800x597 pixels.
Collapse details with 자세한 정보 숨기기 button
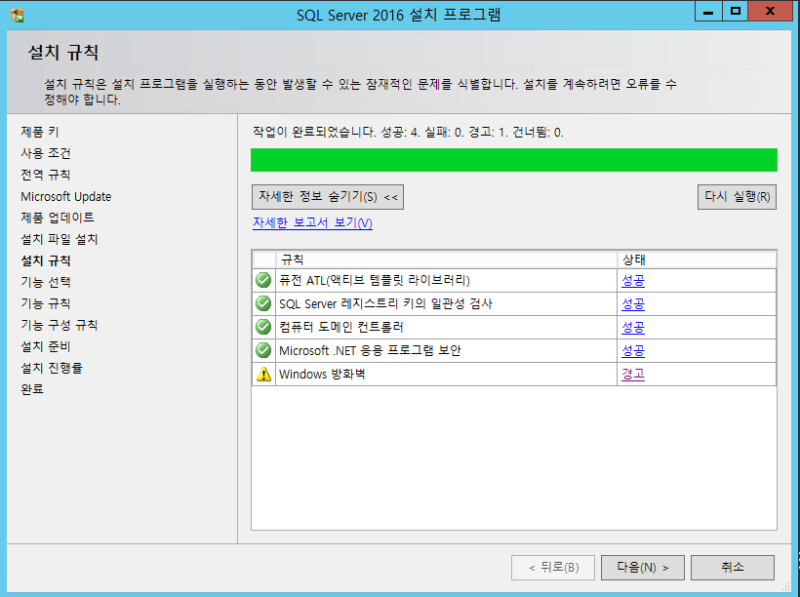coord(327,197)
